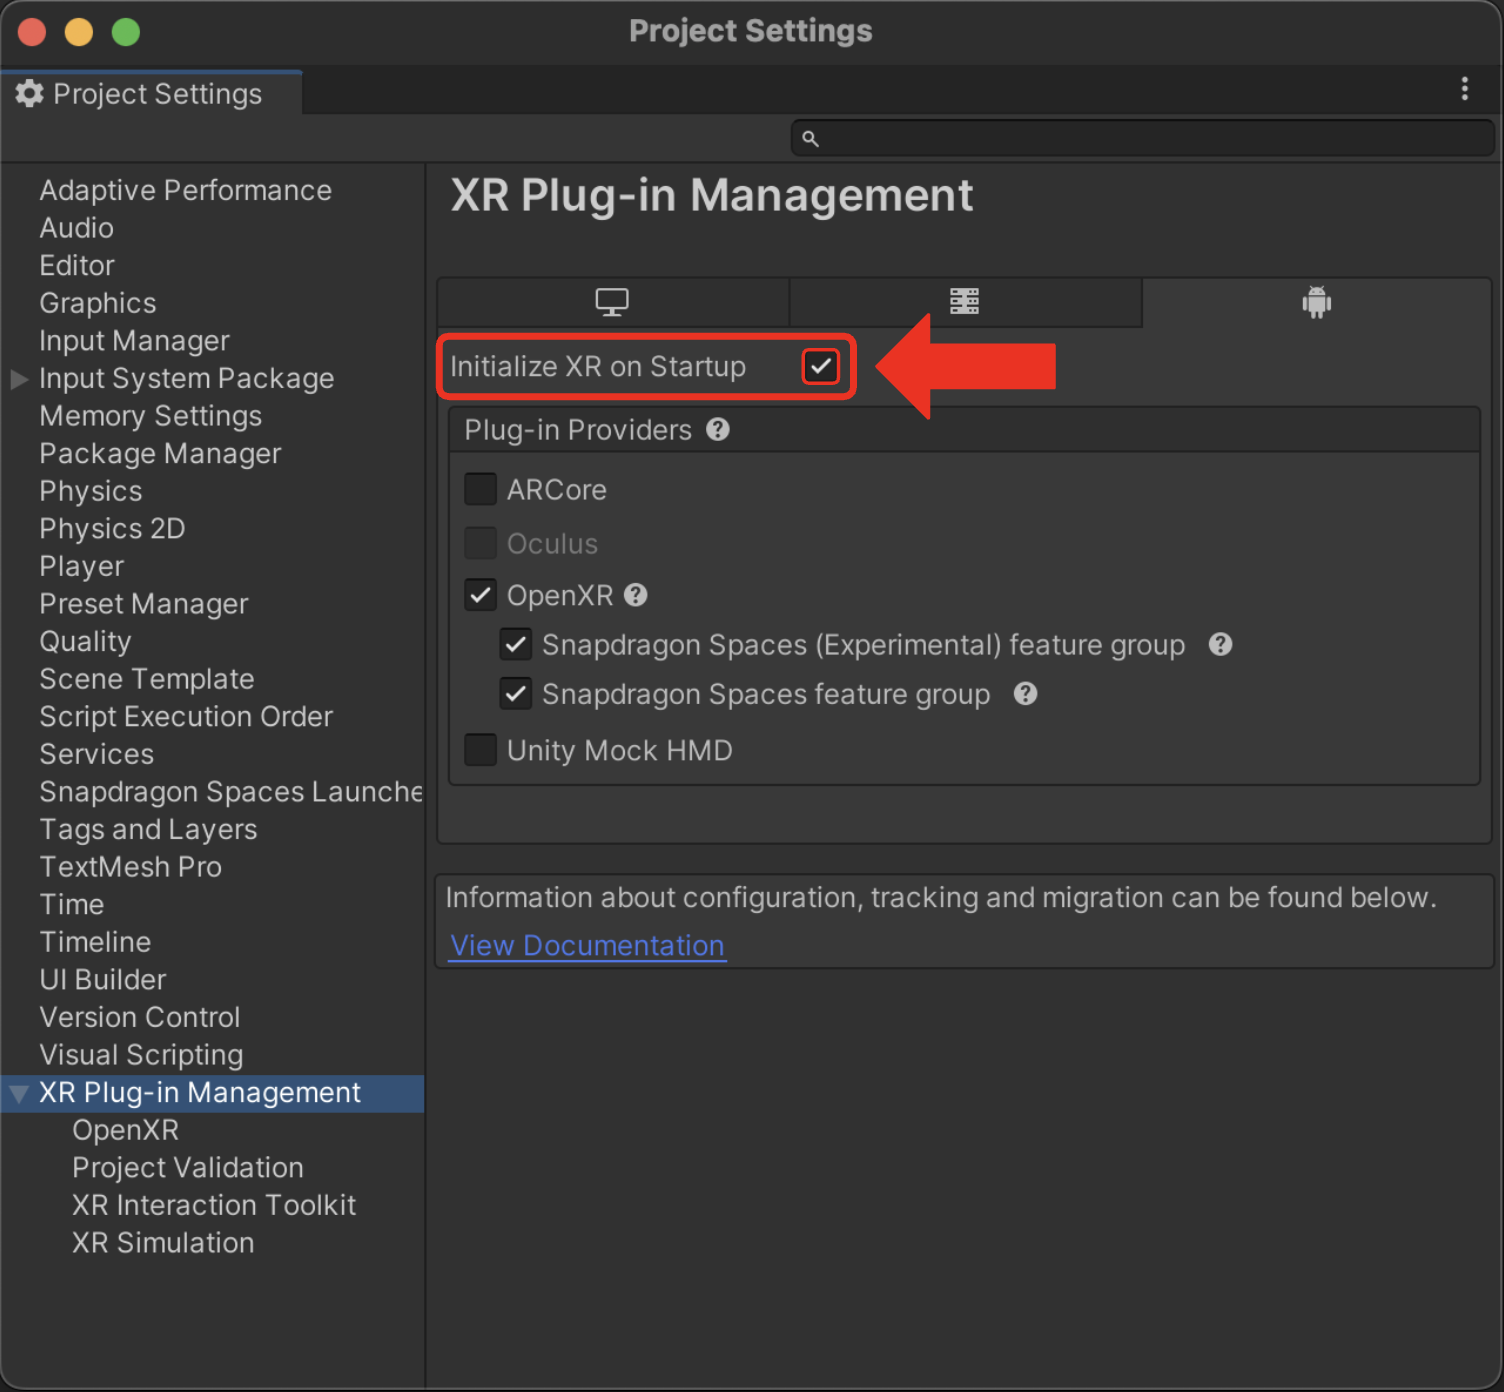
Task: Select Scene Template settings
Action: (x=146, y=679)
